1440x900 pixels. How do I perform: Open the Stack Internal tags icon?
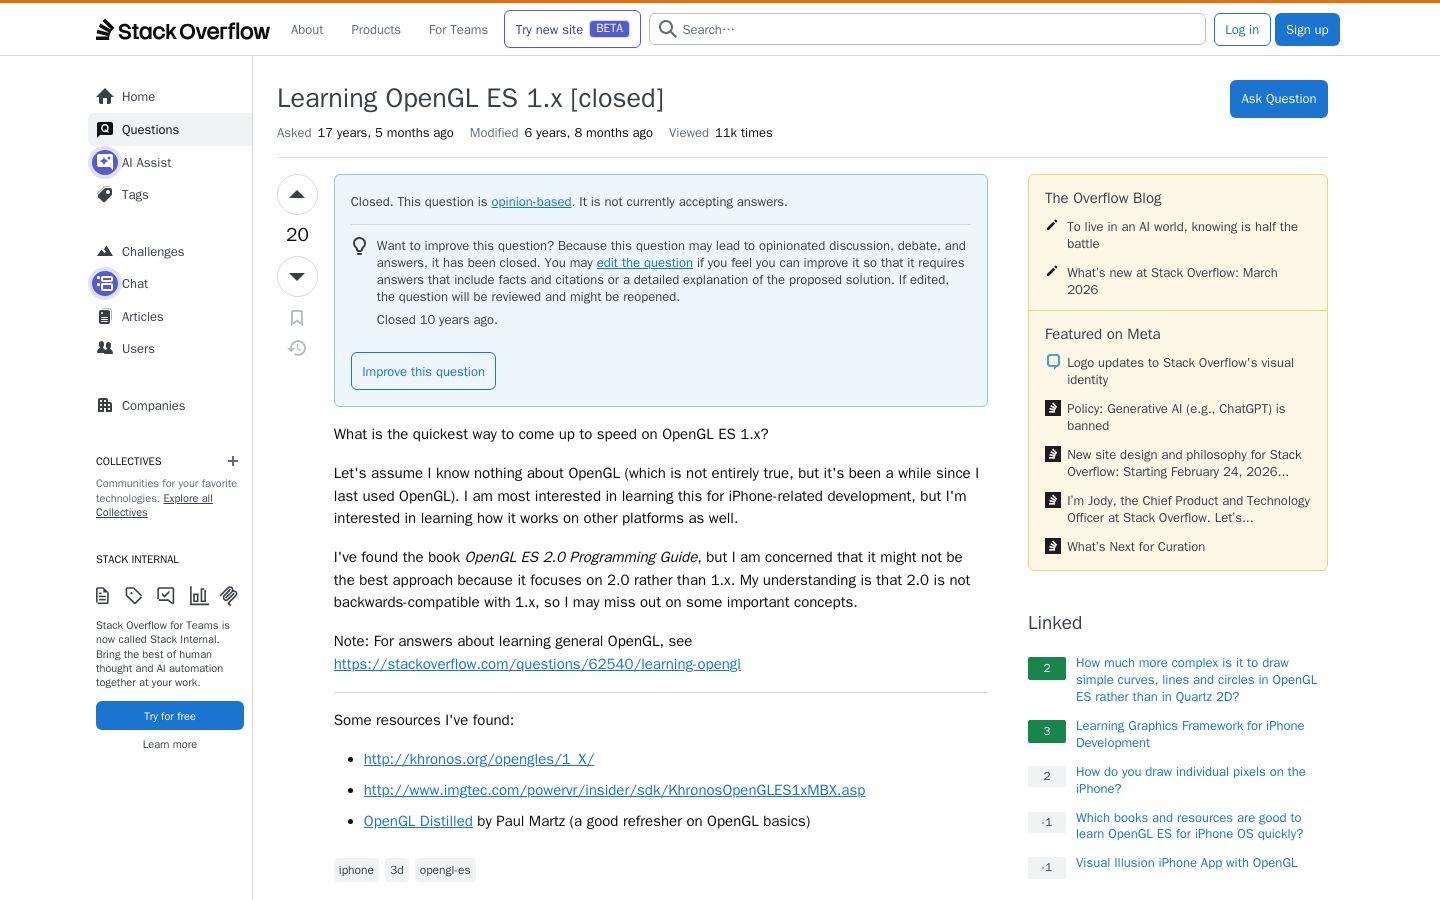[134, 596]
